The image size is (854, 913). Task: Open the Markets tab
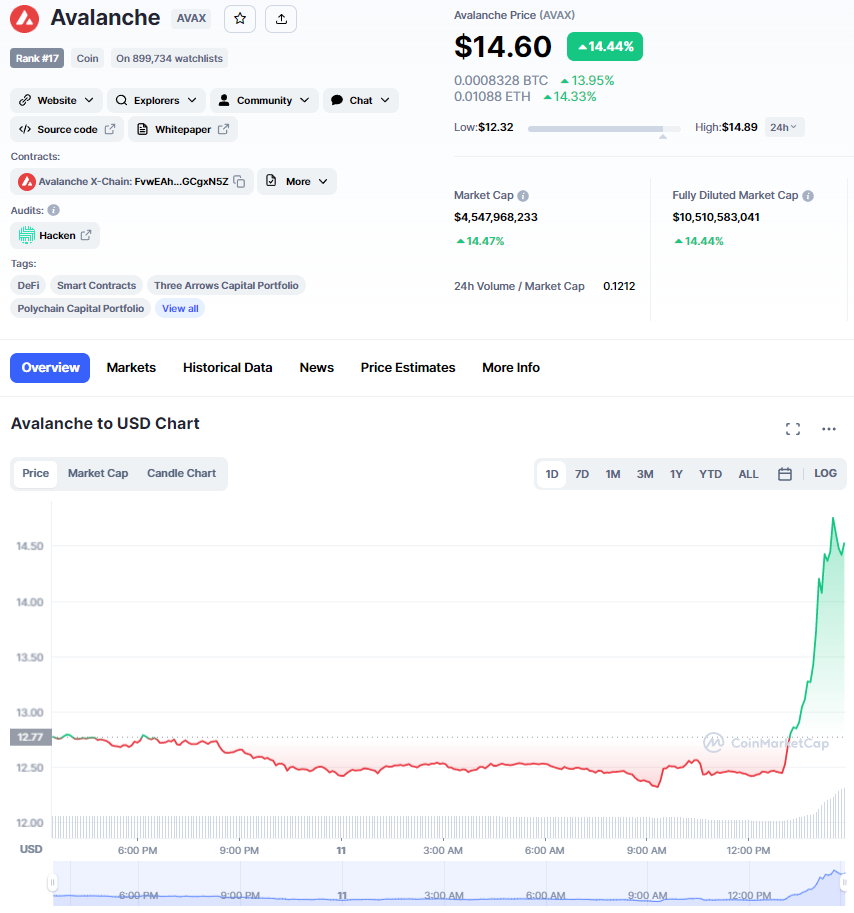131,368
